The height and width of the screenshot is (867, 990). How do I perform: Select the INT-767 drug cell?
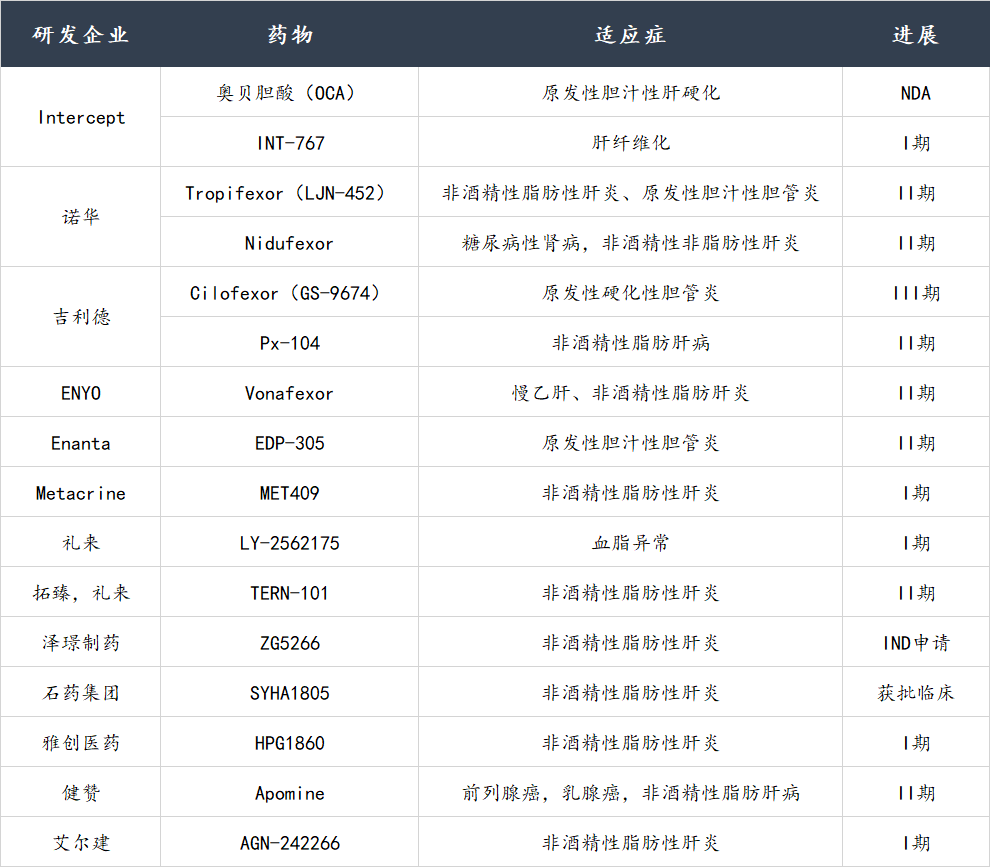(289, 142)
